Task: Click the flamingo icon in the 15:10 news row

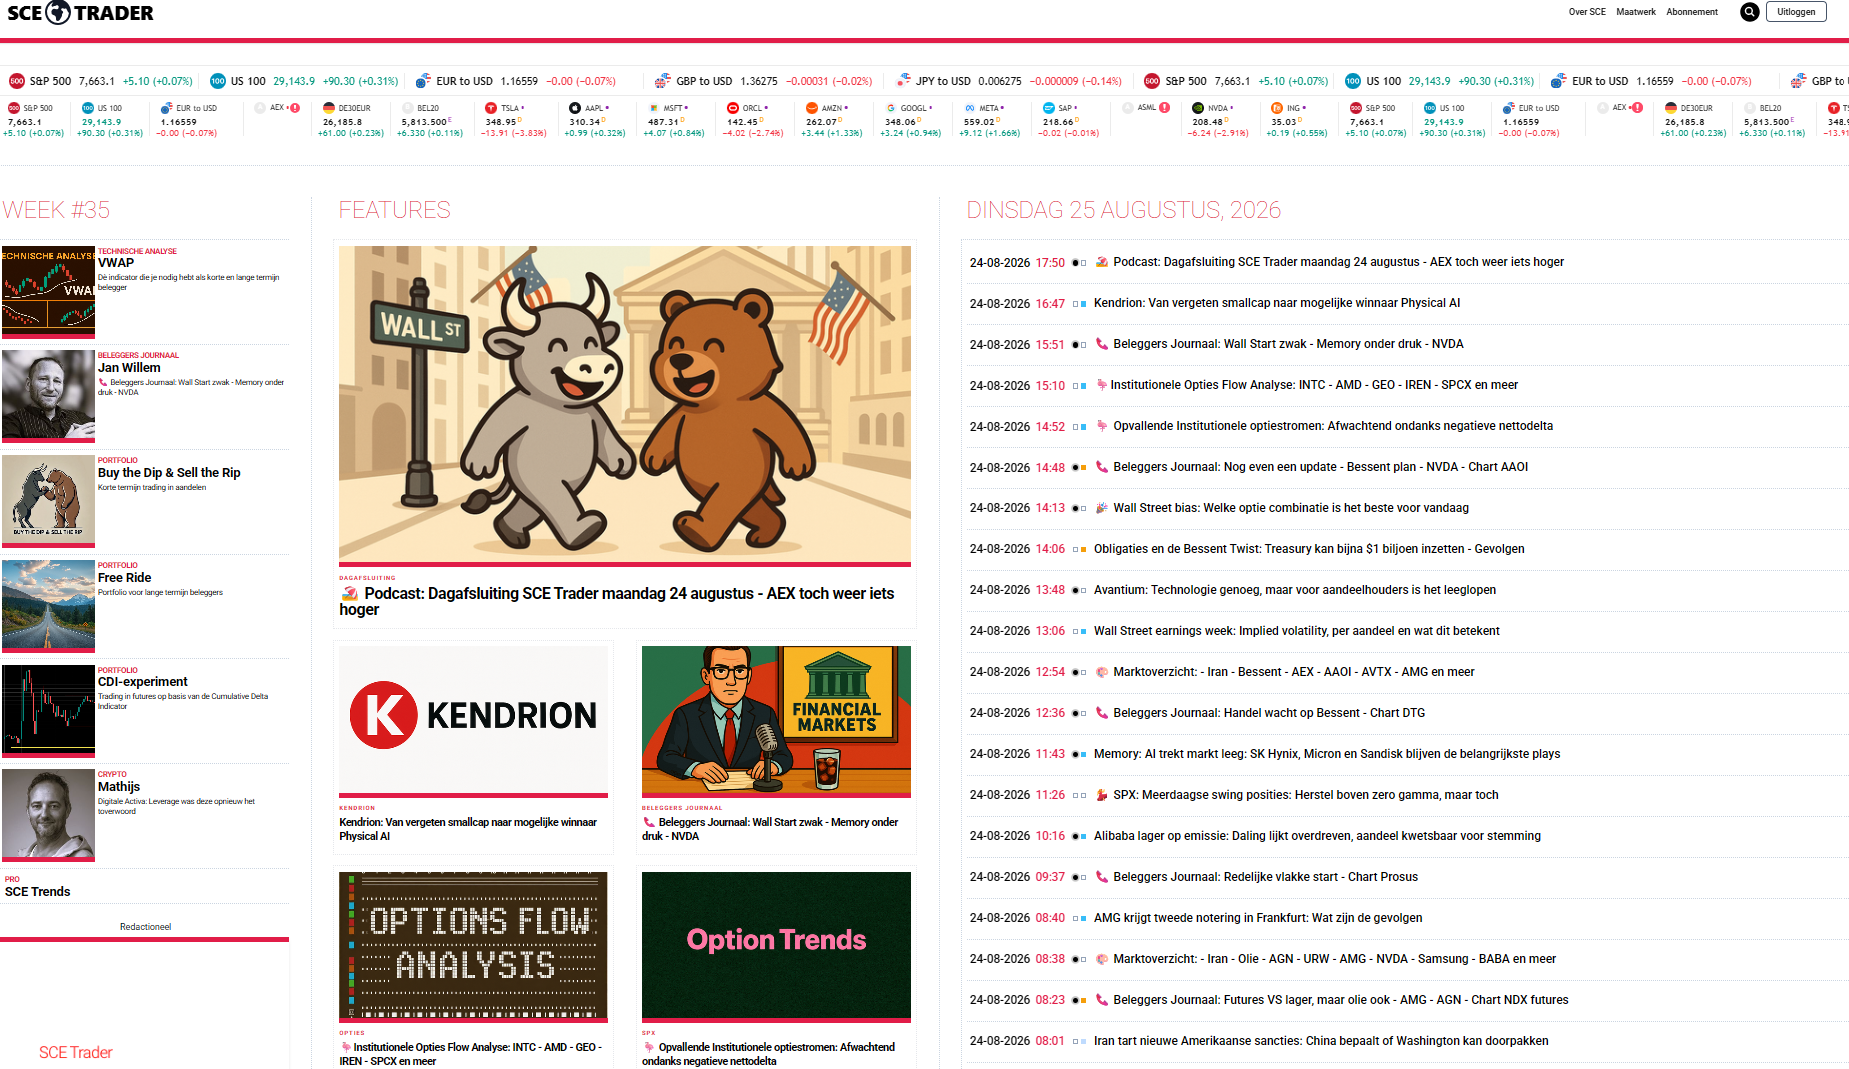Action: 1101,385
